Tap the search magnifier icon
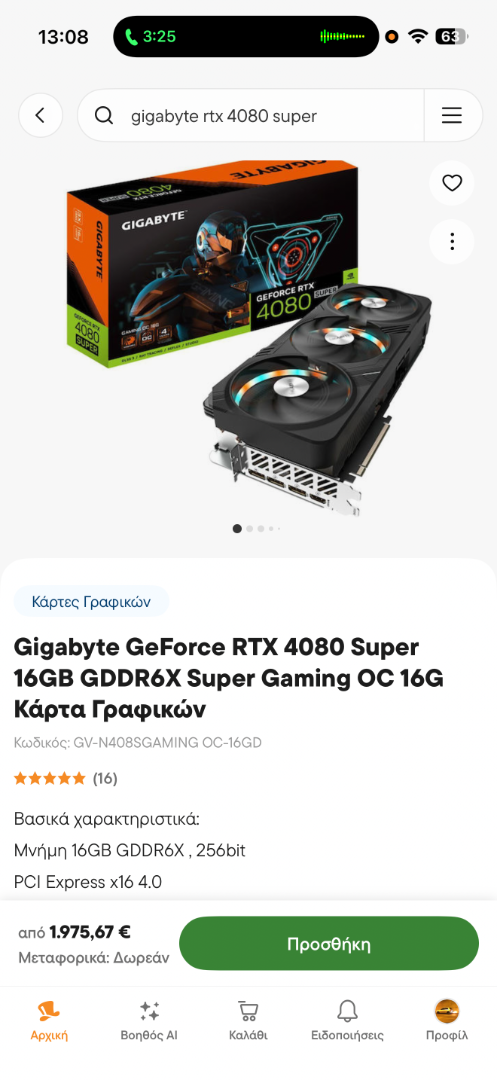The image size is (497, 1080). point(104,116)
